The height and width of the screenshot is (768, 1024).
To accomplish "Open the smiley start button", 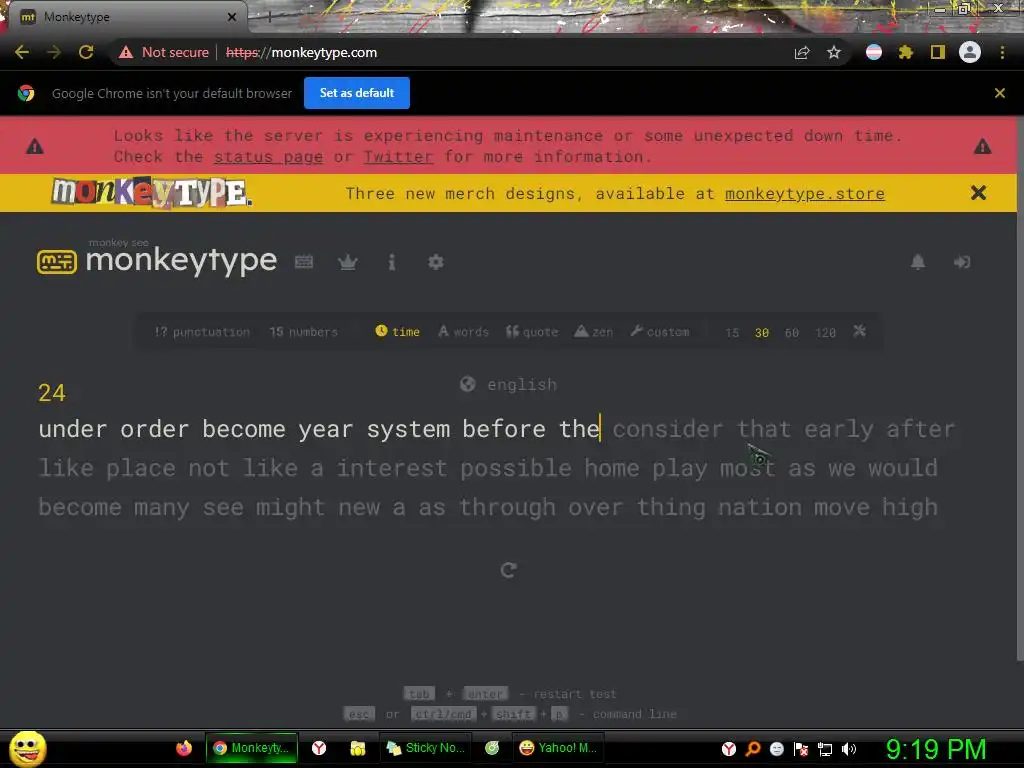I will point(27,748).
